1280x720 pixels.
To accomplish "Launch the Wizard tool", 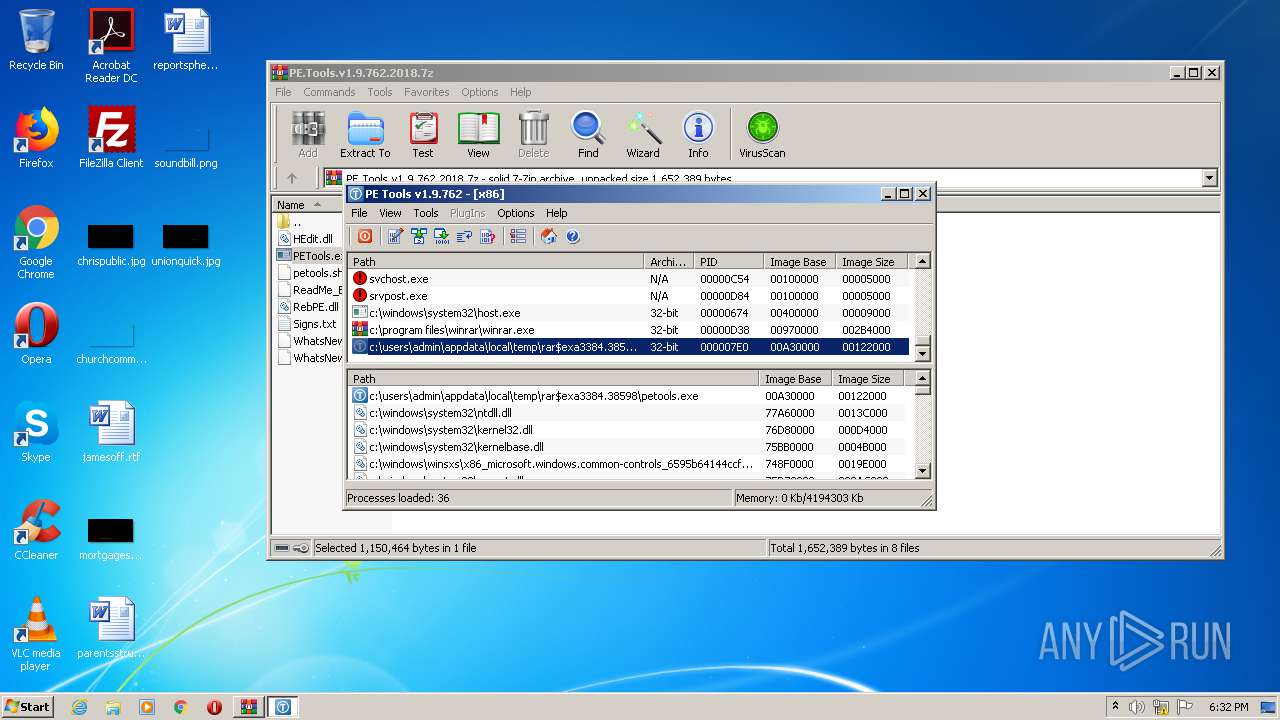I will (643, 135).
